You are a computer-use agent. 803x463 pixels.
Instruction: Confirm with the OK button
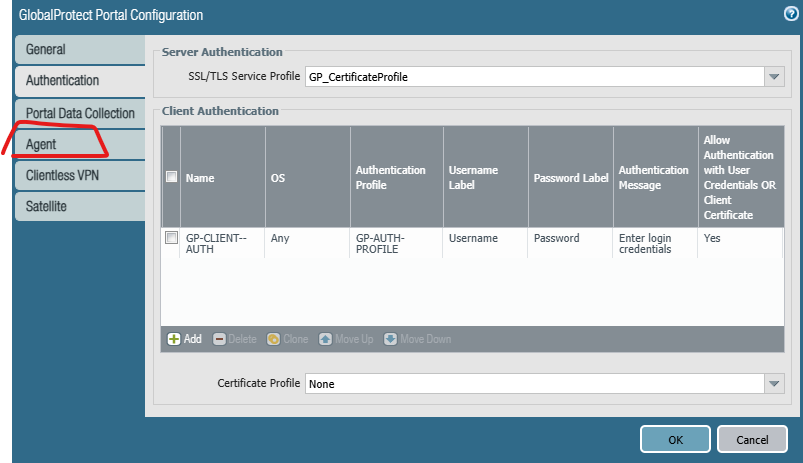(x=675, y=439)
